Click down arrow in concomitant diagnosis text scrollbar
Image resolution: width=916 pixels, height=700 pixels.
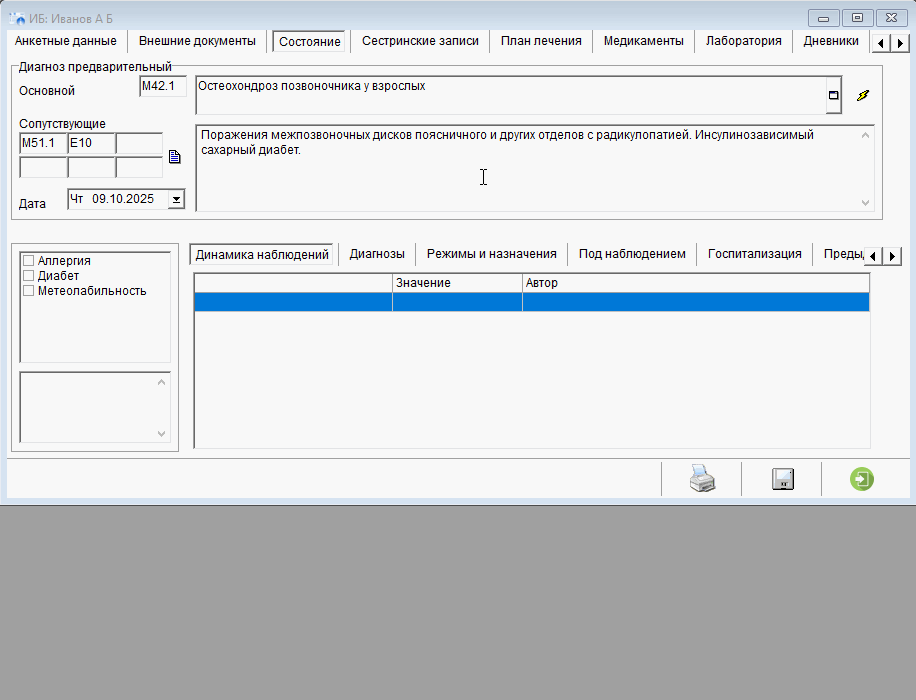tap(865, 202)
